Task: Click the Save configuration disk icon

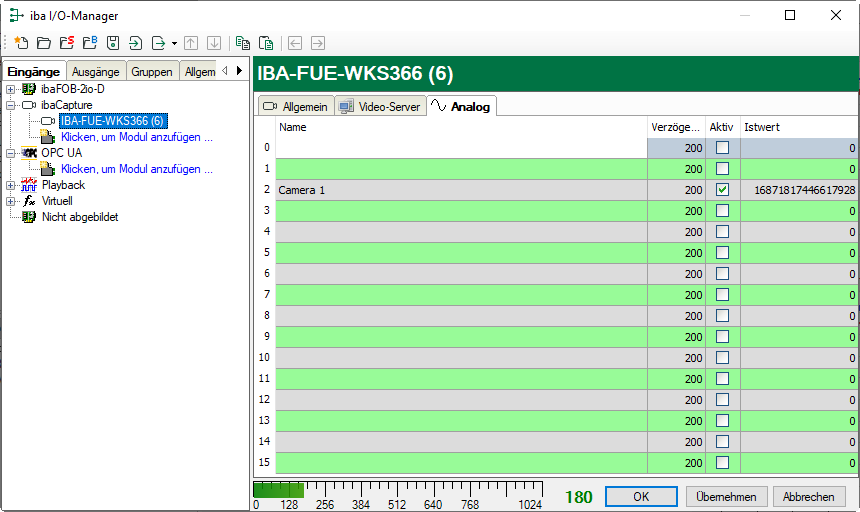Action: point(113,43)
